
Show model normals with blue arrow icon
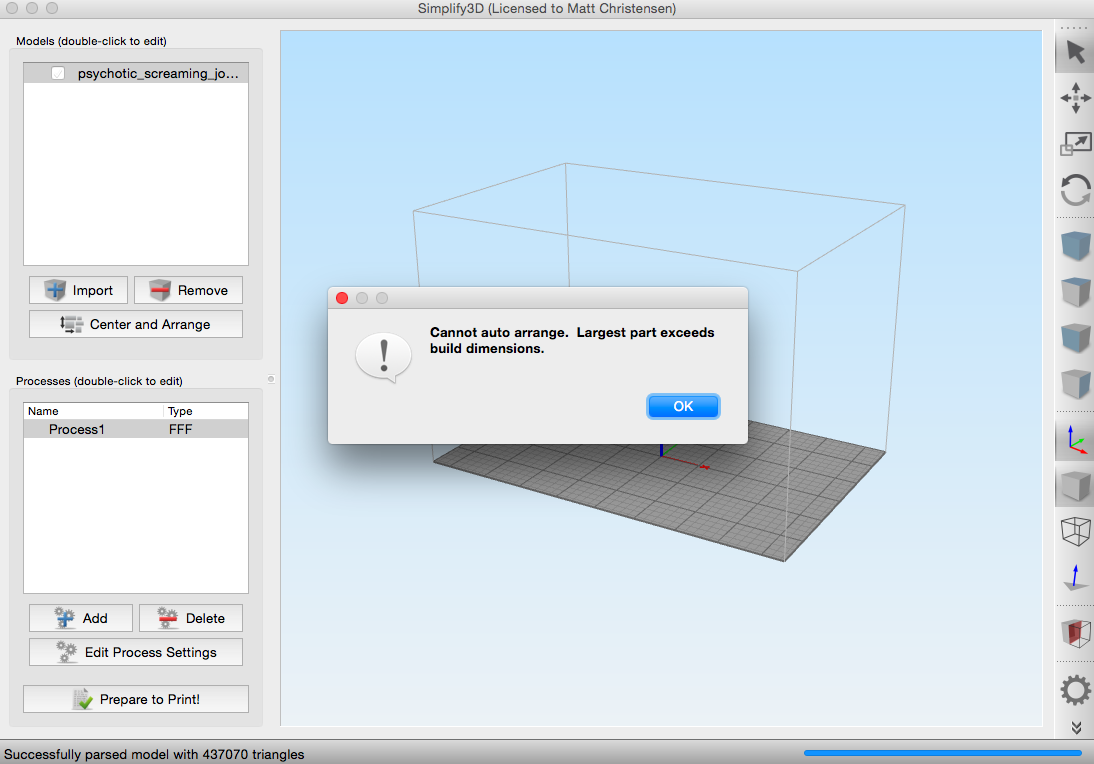pos(1075,579)
